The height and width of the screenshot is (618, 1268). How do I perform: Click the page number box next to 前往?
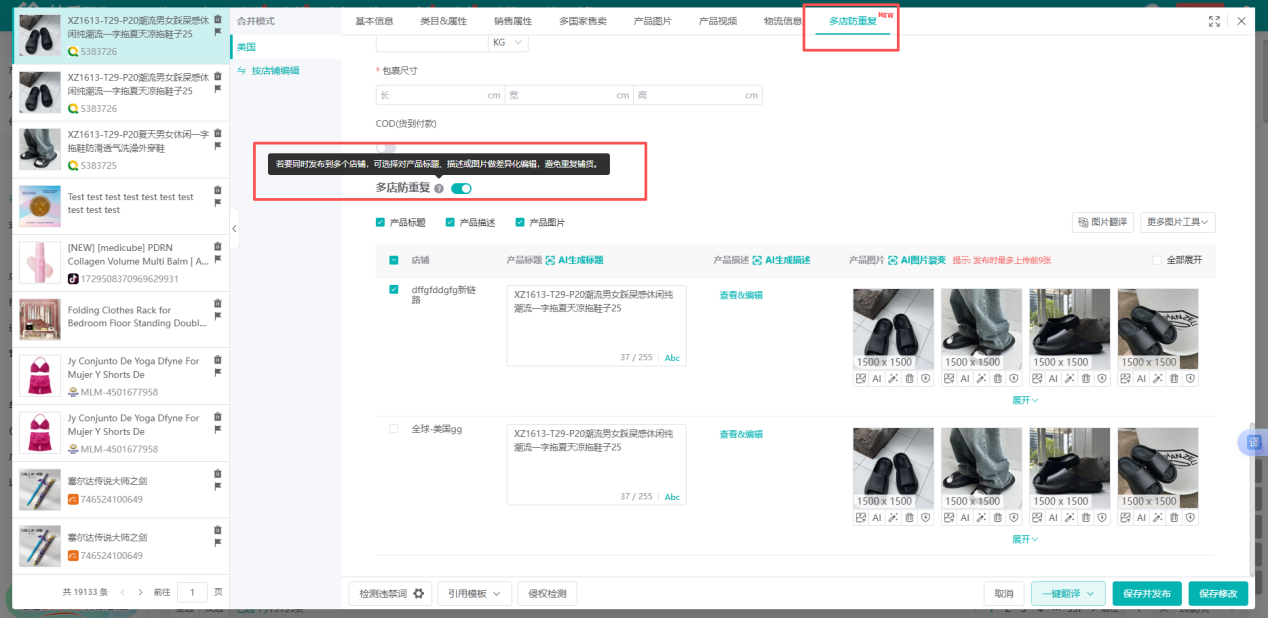[x=192, y=592]
